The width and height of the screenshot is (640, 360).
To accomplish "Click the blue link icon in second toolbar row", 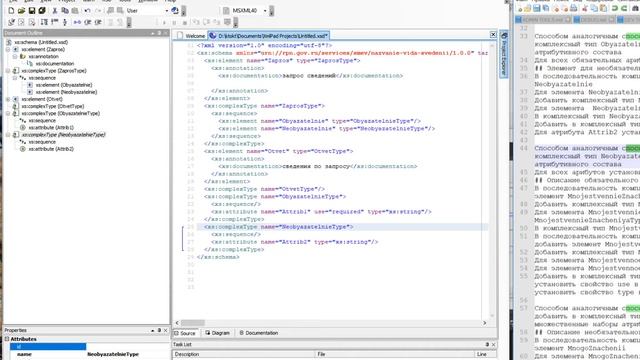I will coord(77,22).
